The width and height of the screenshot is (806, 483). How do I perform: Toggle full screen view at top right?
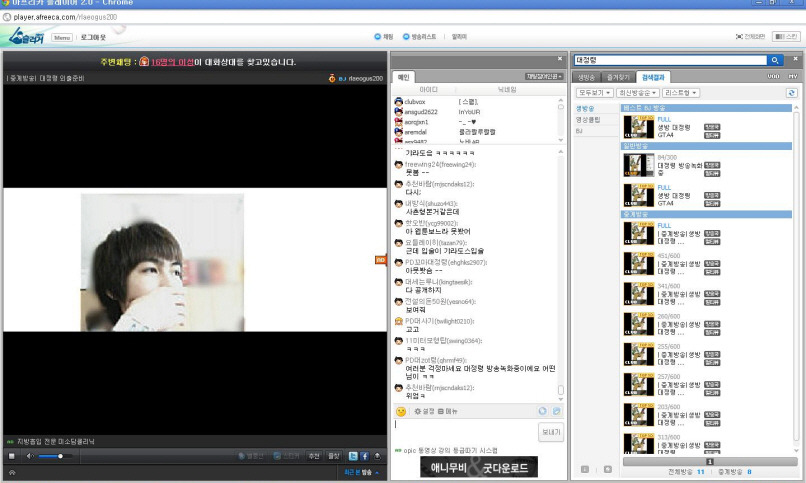tap(750, 36)
